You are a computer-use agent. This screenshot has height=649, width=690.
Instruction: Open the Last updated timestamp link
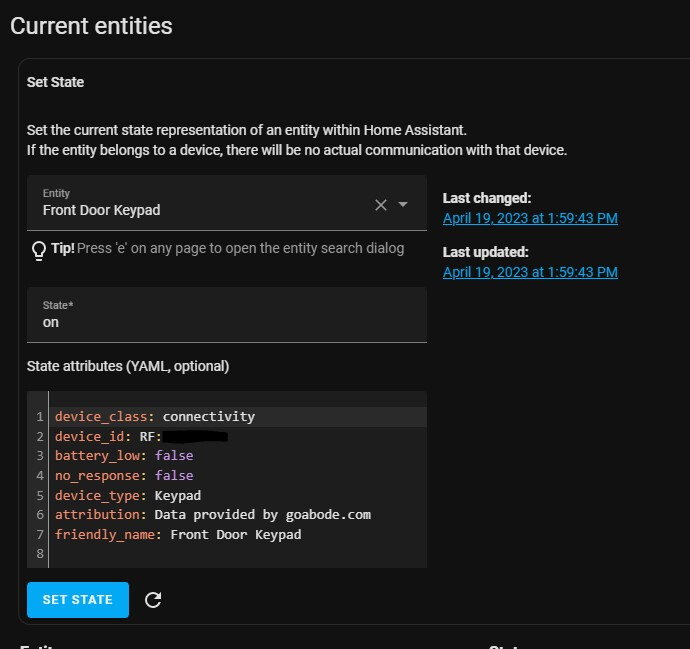pos(530,272)
